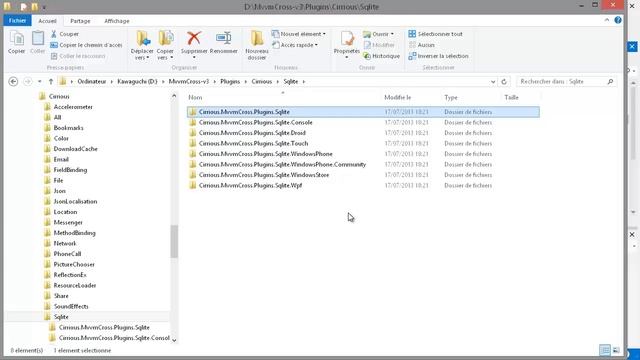Screen dimensions: 640x360
Task: Click the Modifier command
Action: click(379, 45)
